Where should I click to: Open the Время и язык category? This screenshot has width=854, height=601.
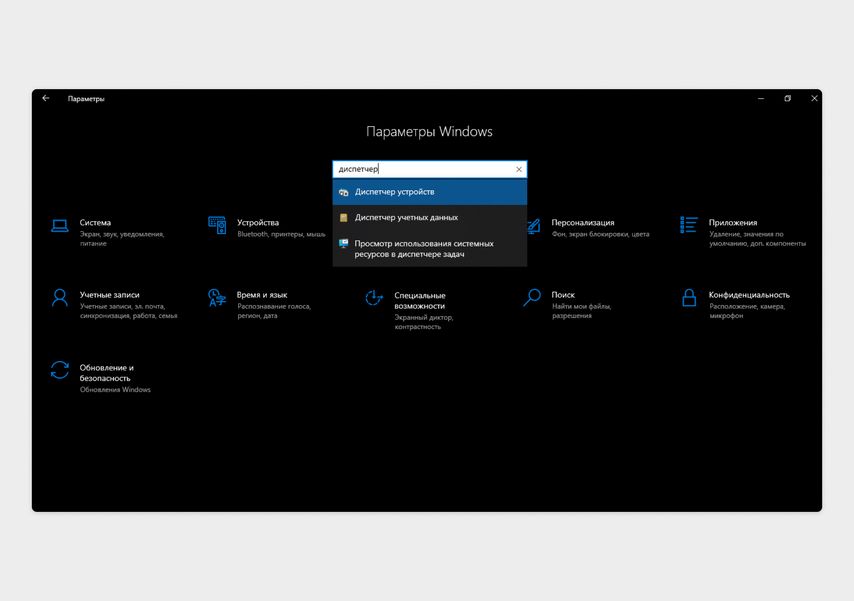point(262,295)
